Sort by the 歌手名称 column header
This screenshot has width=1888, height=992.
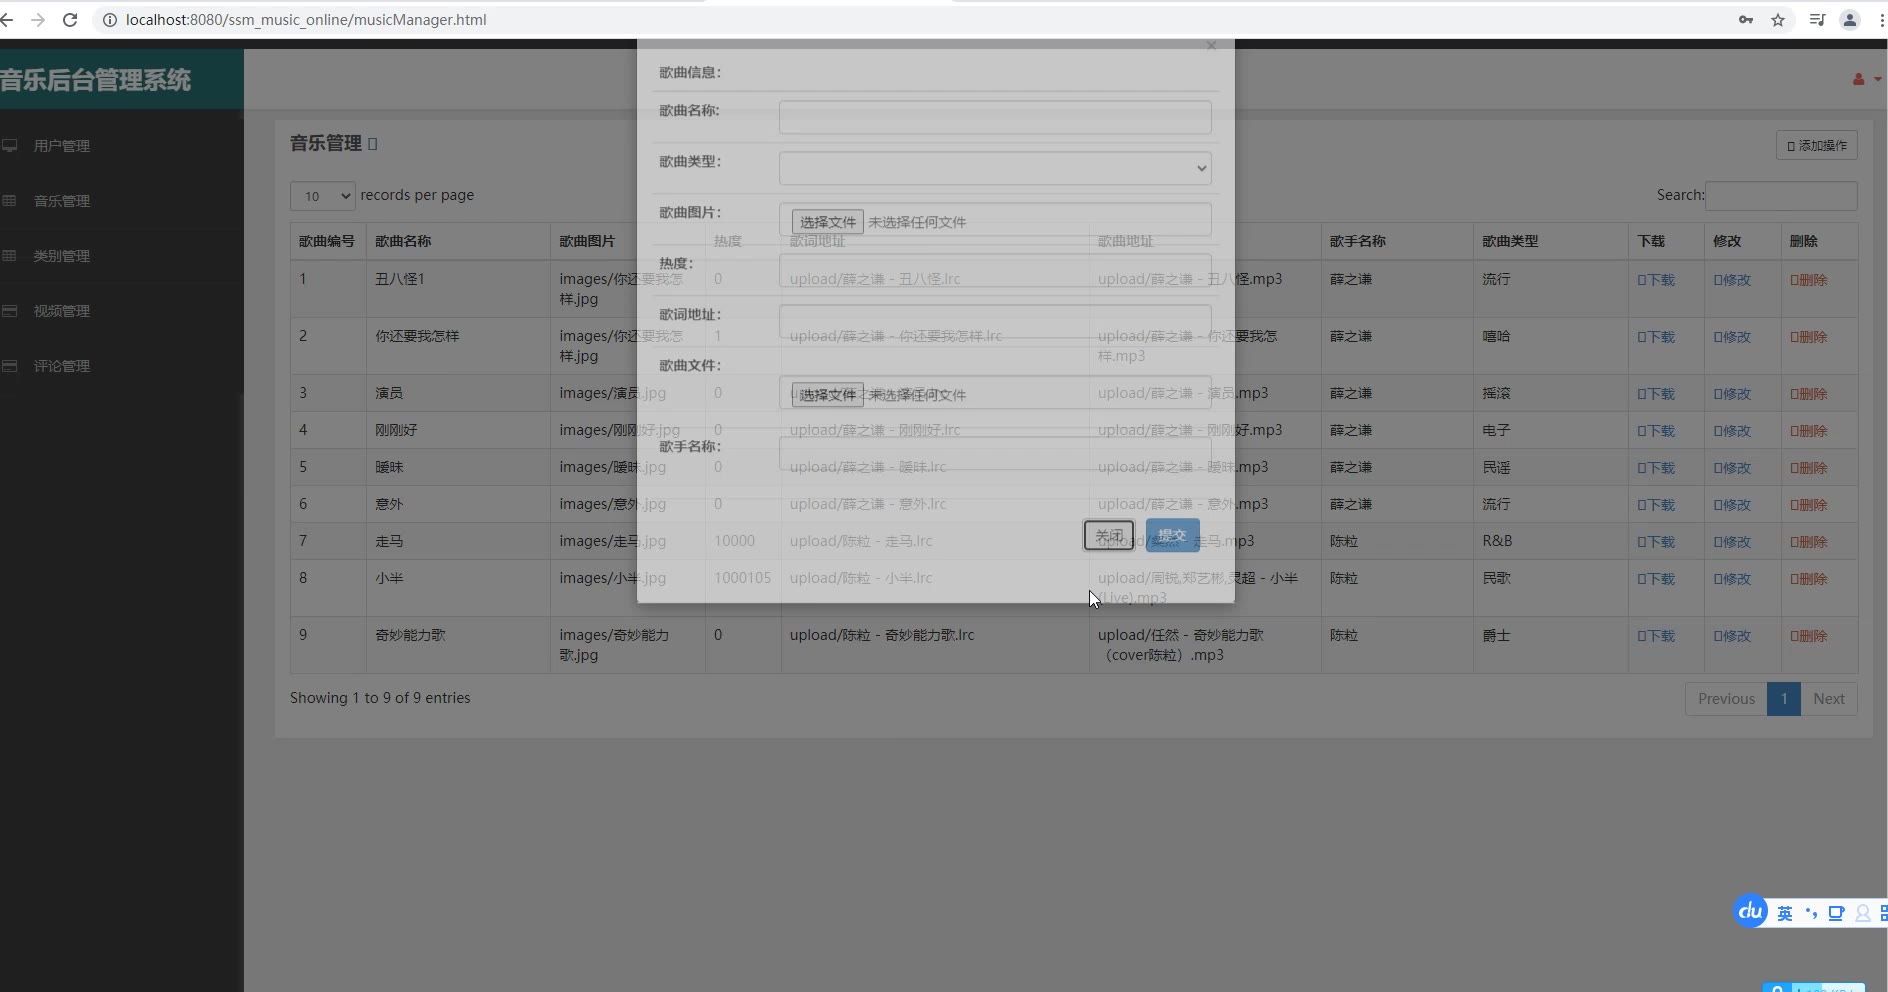(1396, 241)
